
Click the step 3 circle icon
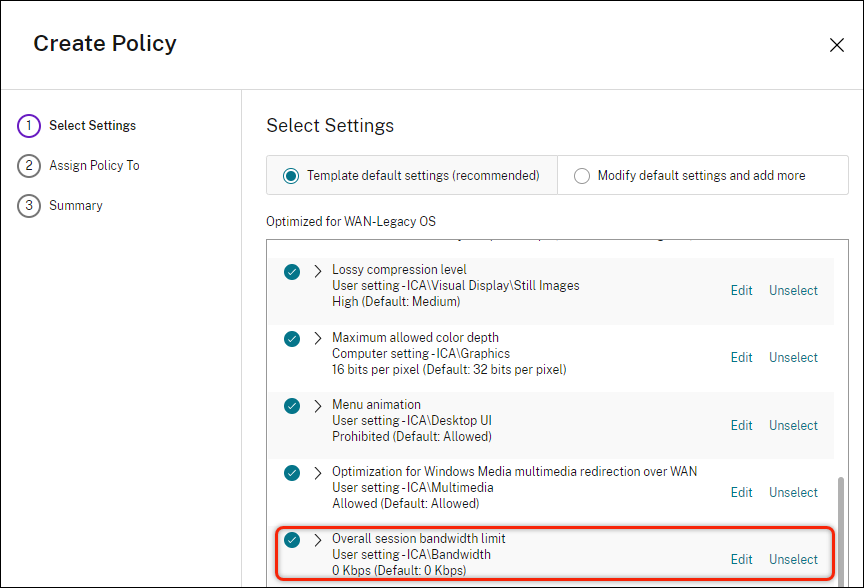pos(28,205)
